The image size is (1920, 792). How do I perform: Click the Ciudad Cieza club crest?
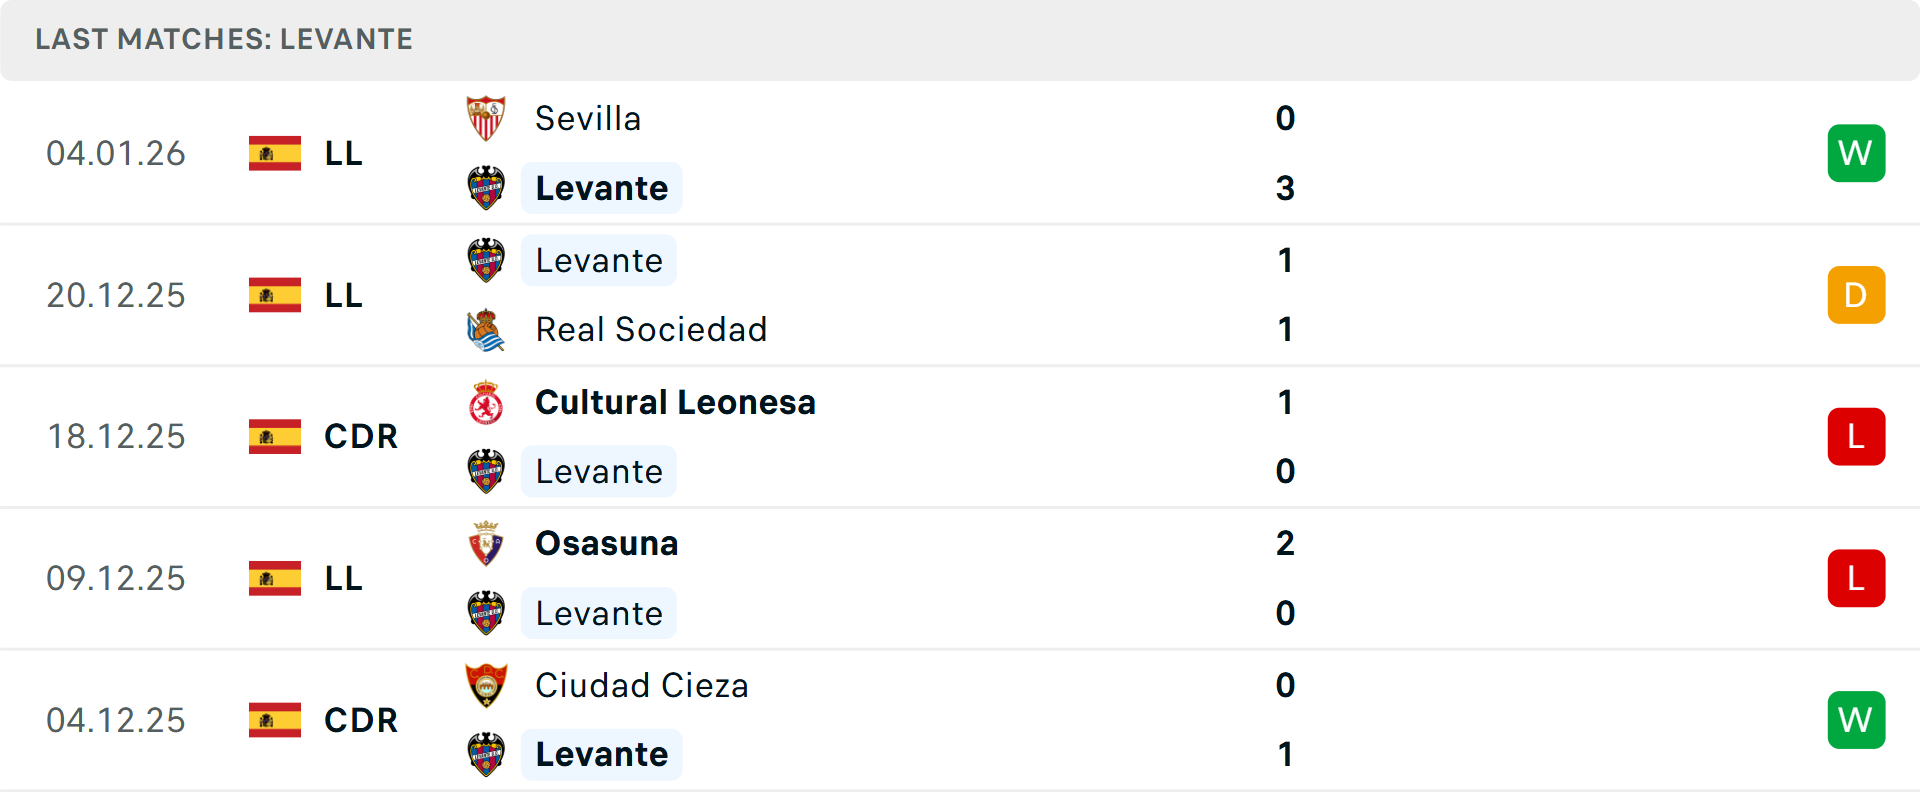point(486,686)
